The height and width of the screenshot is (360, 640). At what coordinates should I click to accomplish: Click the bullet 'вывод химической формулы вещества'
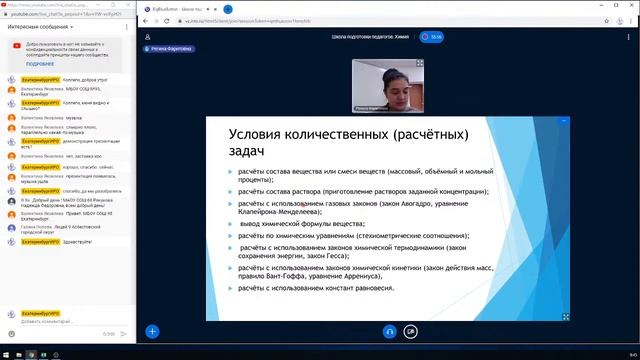pos(302,224)
